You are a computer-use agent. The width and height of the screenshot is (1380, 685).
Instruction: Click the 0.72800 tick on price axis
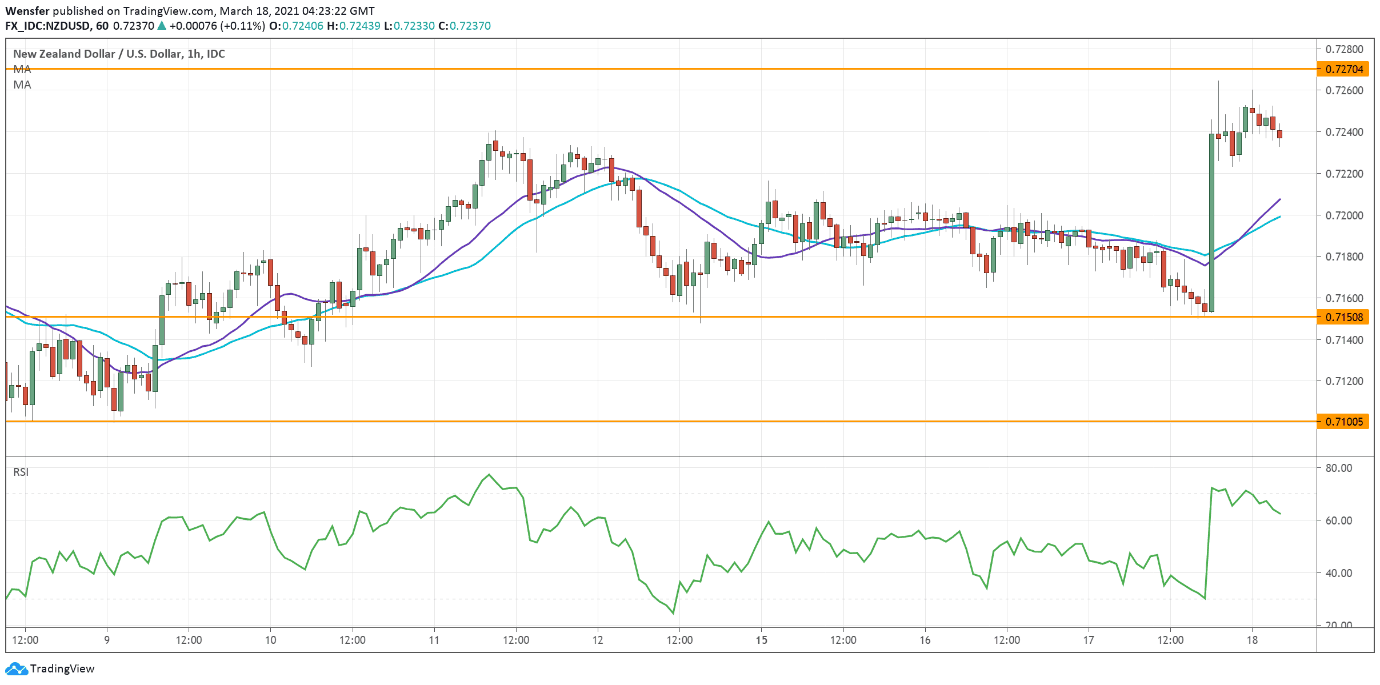point(1343,49)
